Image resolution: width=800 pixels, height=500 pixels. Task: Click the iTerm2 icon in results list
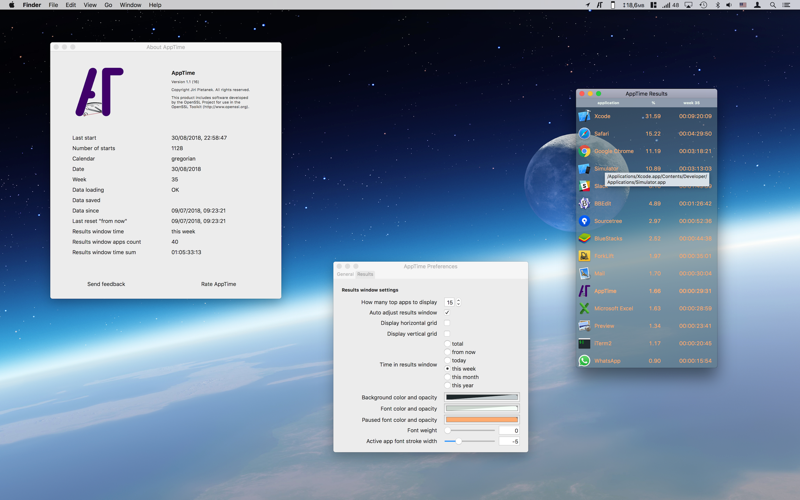[x=584, y=343]
